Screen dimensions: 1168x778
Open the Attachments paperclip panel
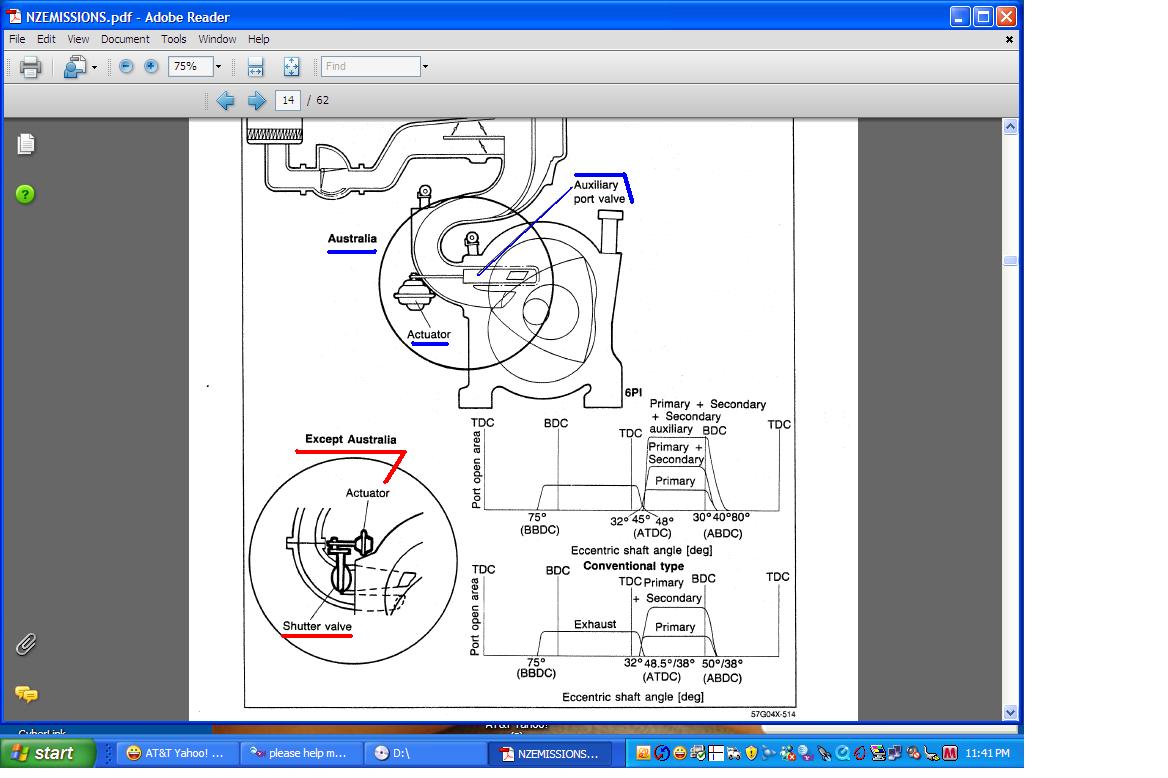click(x=26, y=644)
